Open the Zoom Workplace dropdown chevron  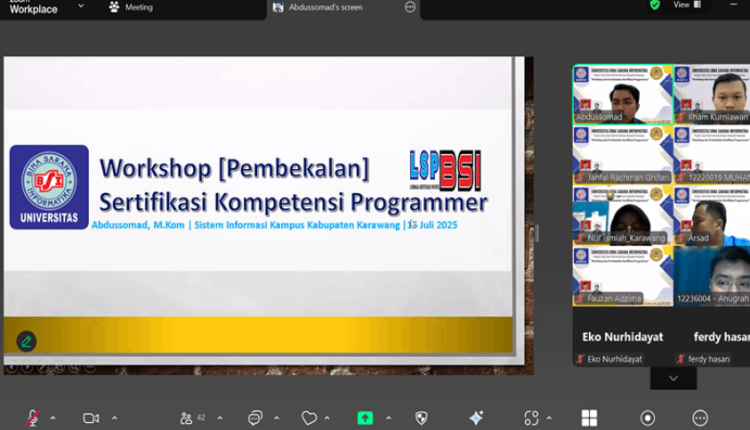81,6
